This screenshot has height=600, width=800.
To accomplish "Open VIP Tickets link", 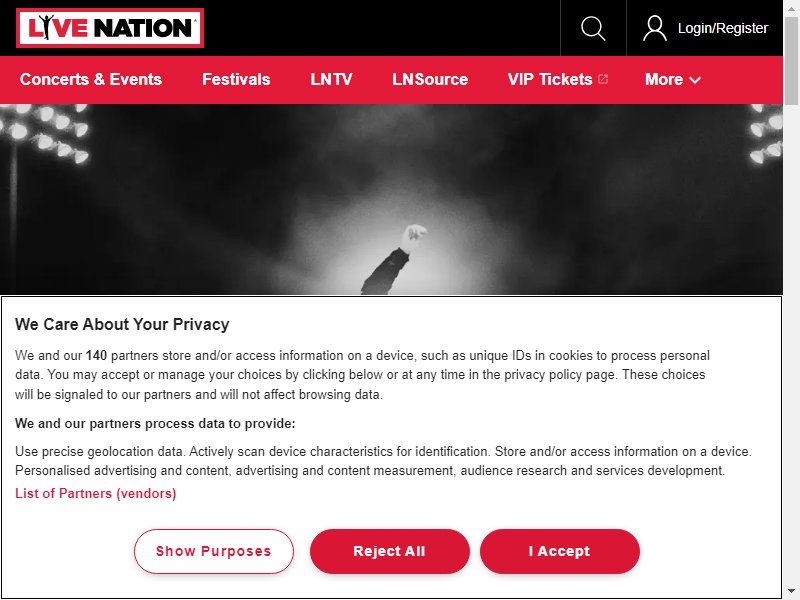I will (x=550, y=79).
